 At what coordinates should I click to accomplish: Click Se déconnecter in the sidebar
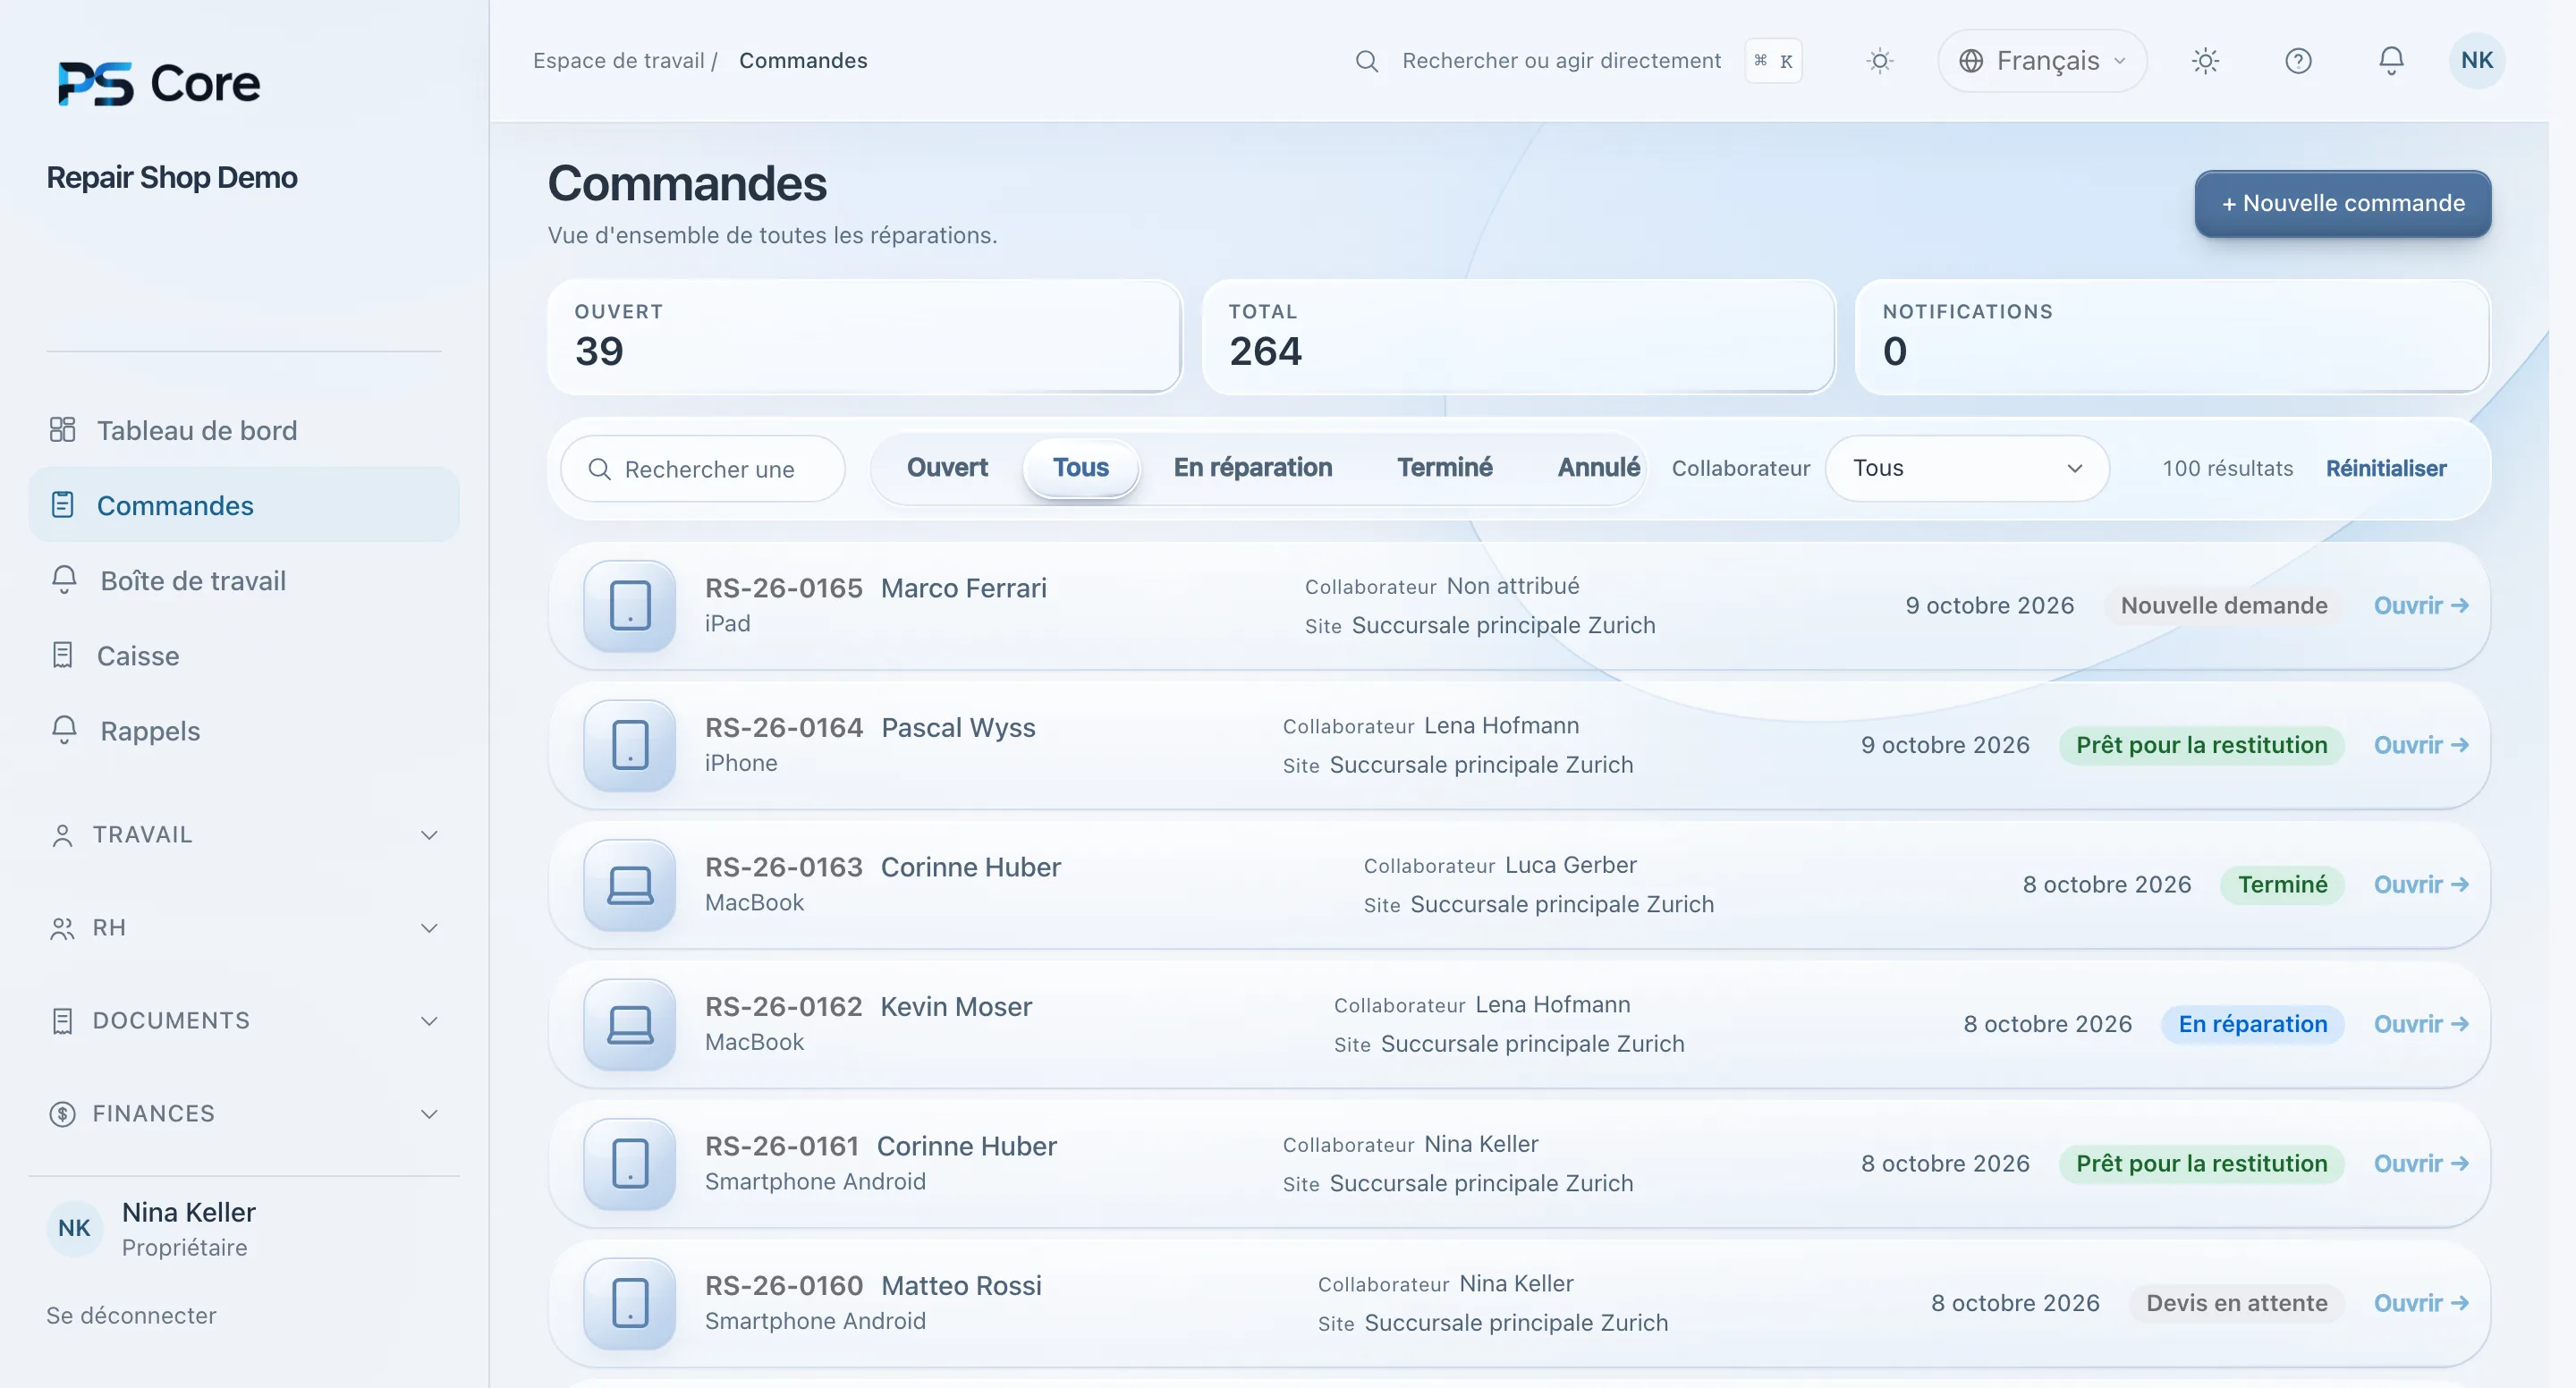[131, 1315]
